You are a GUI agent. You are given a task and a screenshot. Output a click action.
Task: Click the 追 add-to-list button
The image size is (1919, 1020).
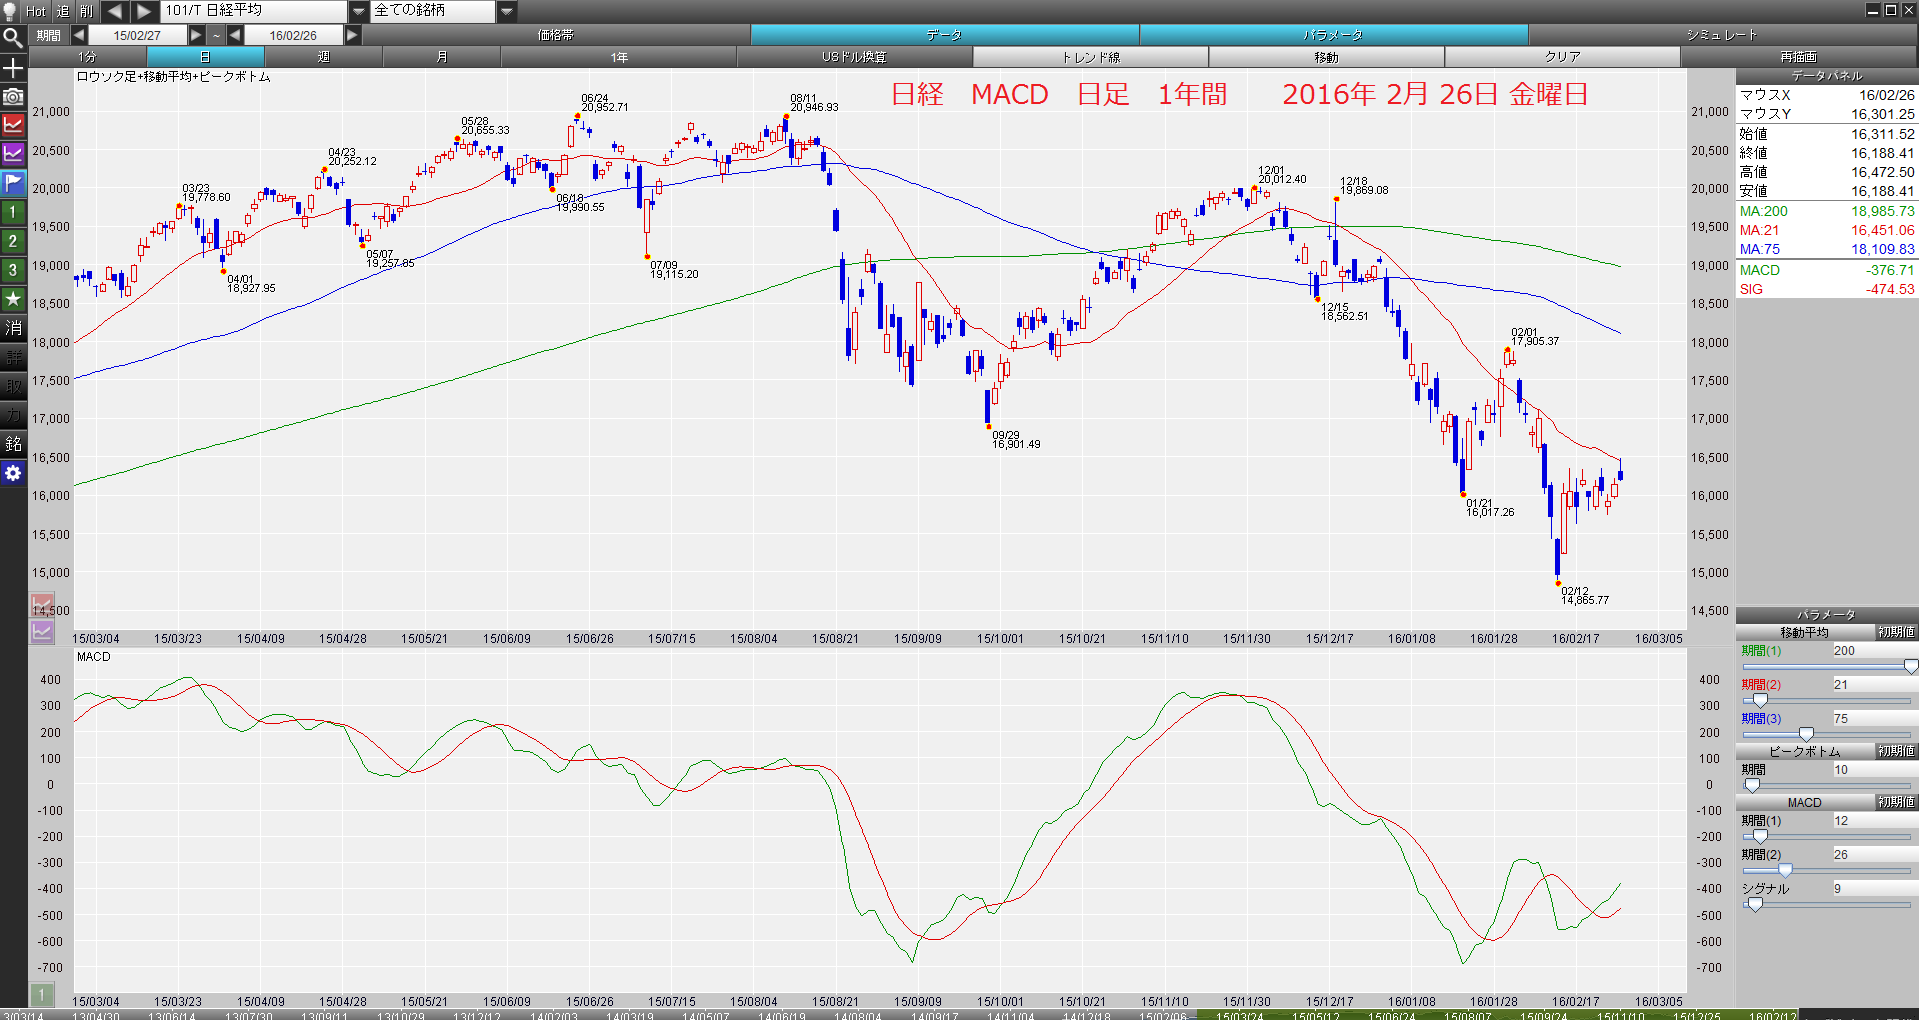tap(63, 11)
